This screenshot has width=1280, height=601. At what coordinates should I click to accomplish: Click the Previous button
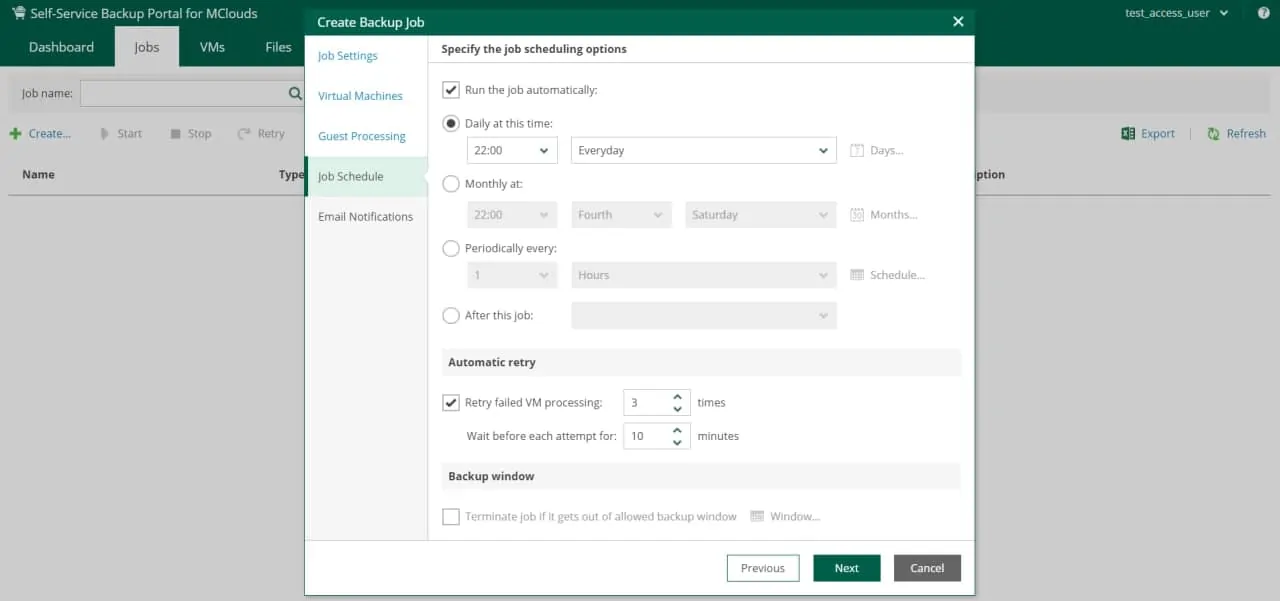(x=763, y=568)
